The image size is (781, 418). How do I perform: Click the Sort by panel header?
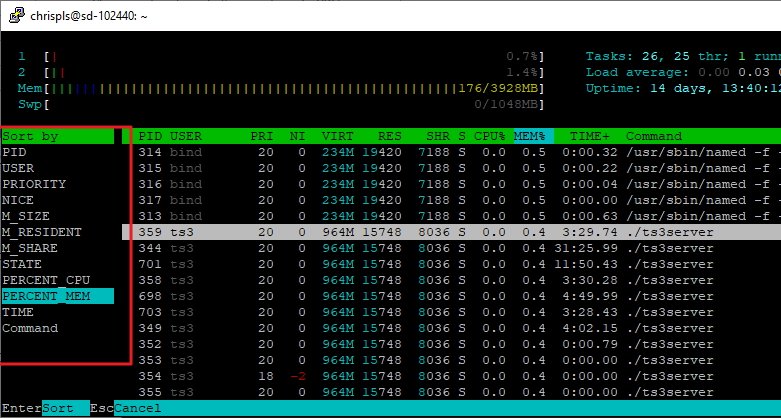click(58, 136)
